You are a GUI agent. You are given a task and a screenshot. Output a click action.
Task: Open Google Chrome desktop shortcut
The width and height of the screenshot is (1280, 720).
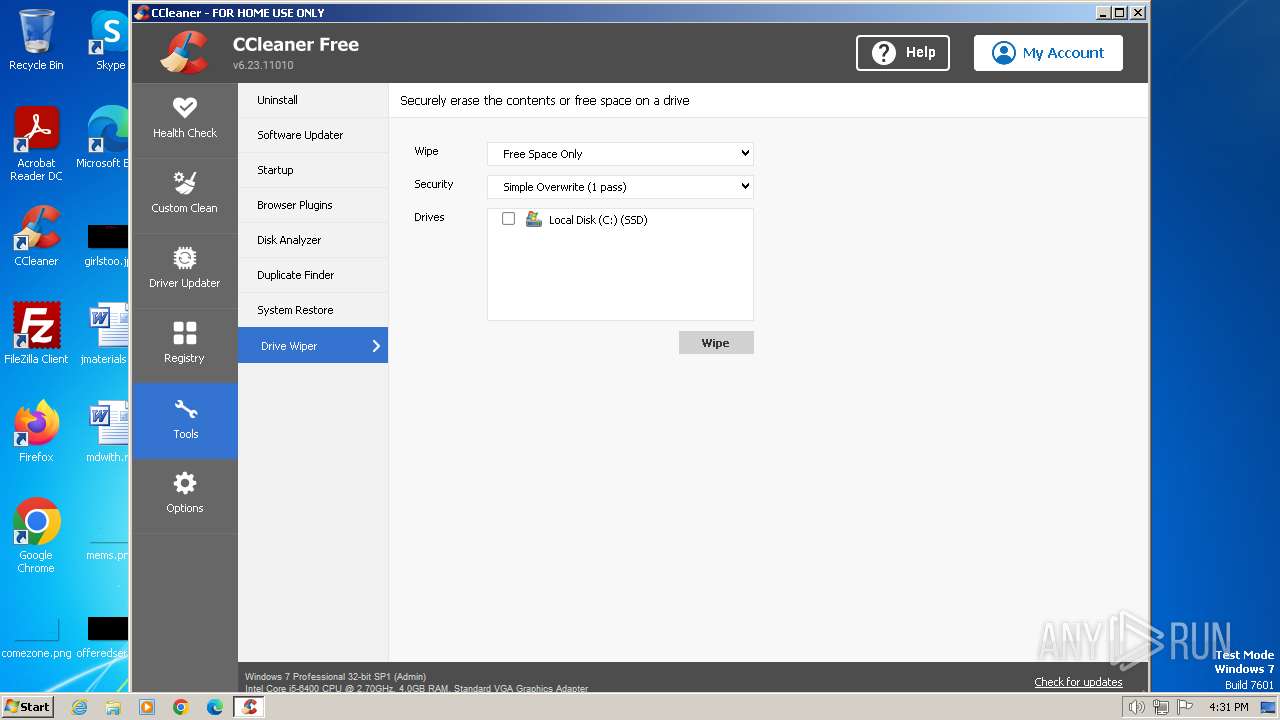(36, 536)
